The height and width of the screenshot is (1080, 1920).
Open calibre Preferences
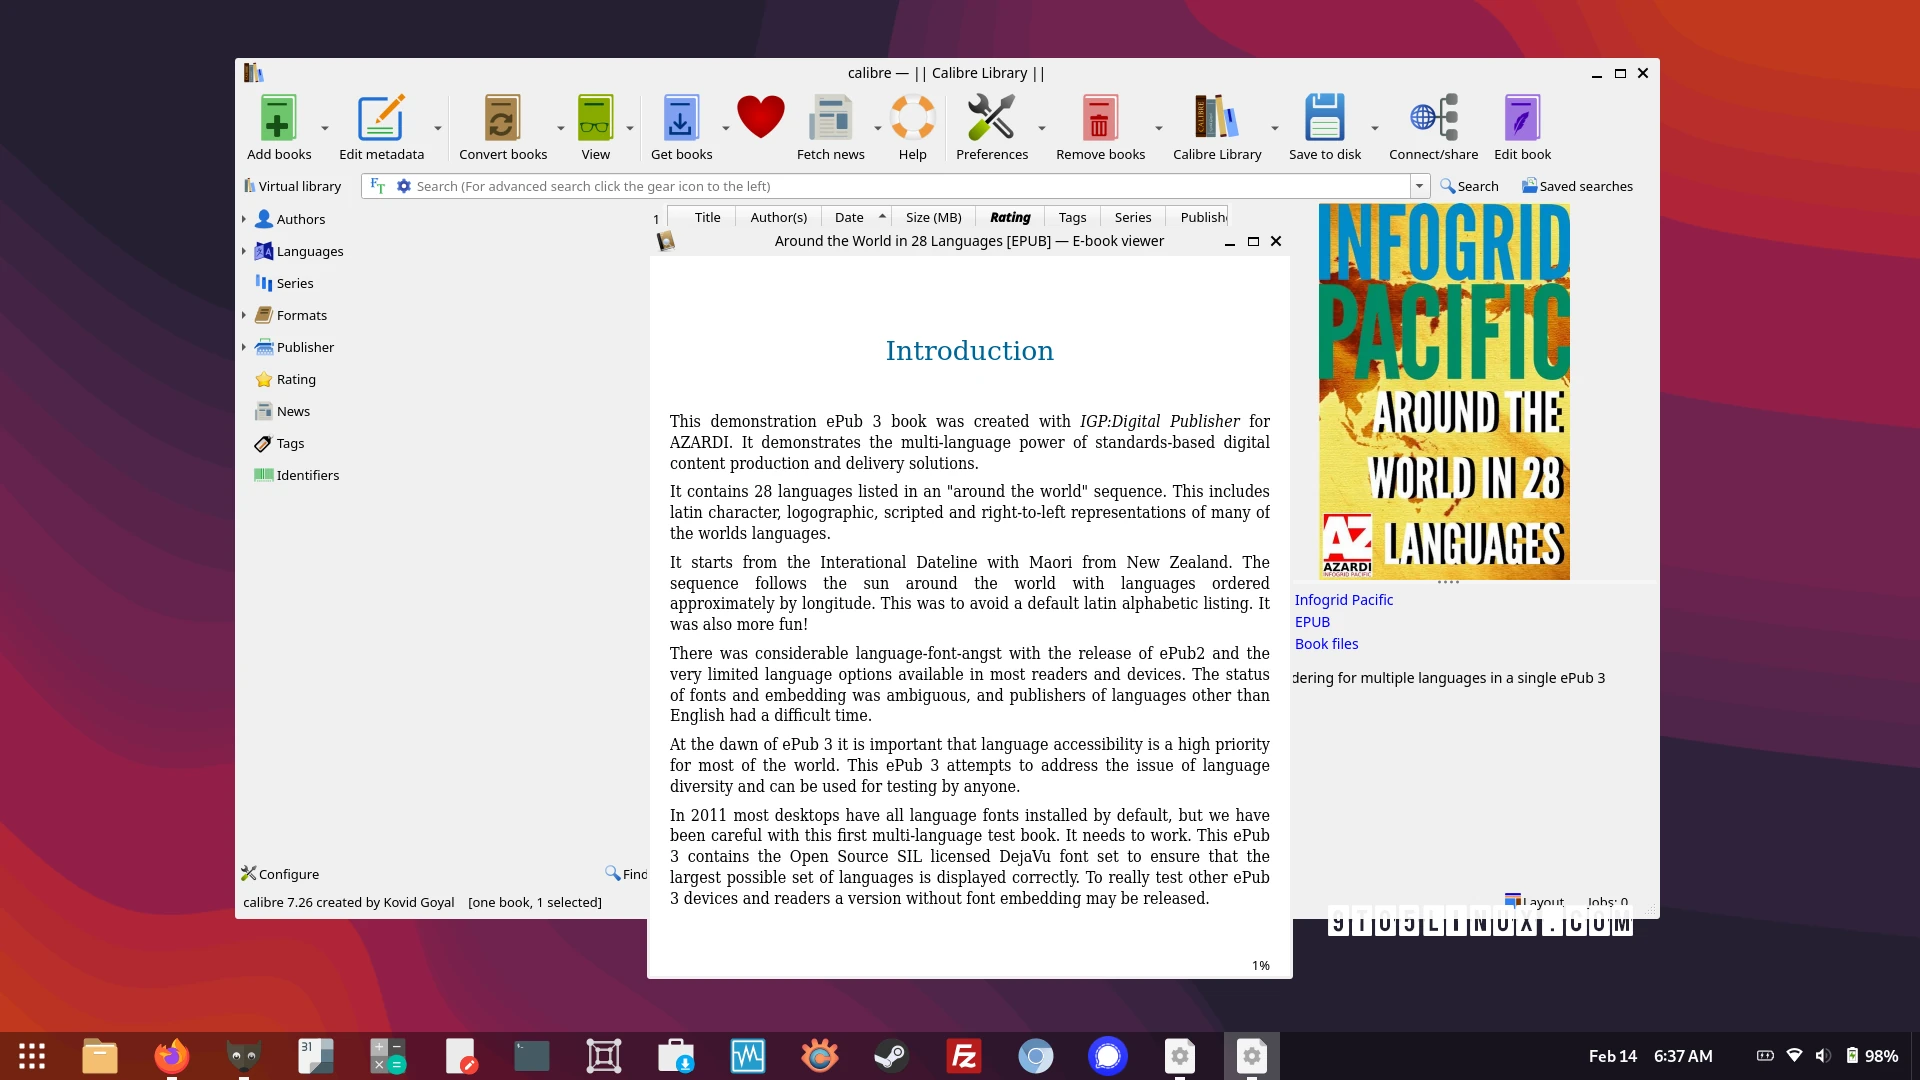click(991, 119)
